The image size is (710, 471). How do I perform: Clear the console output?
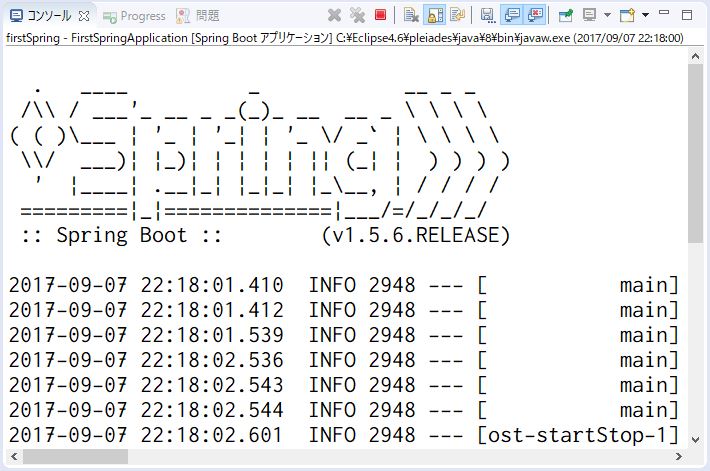pos(411,15)
